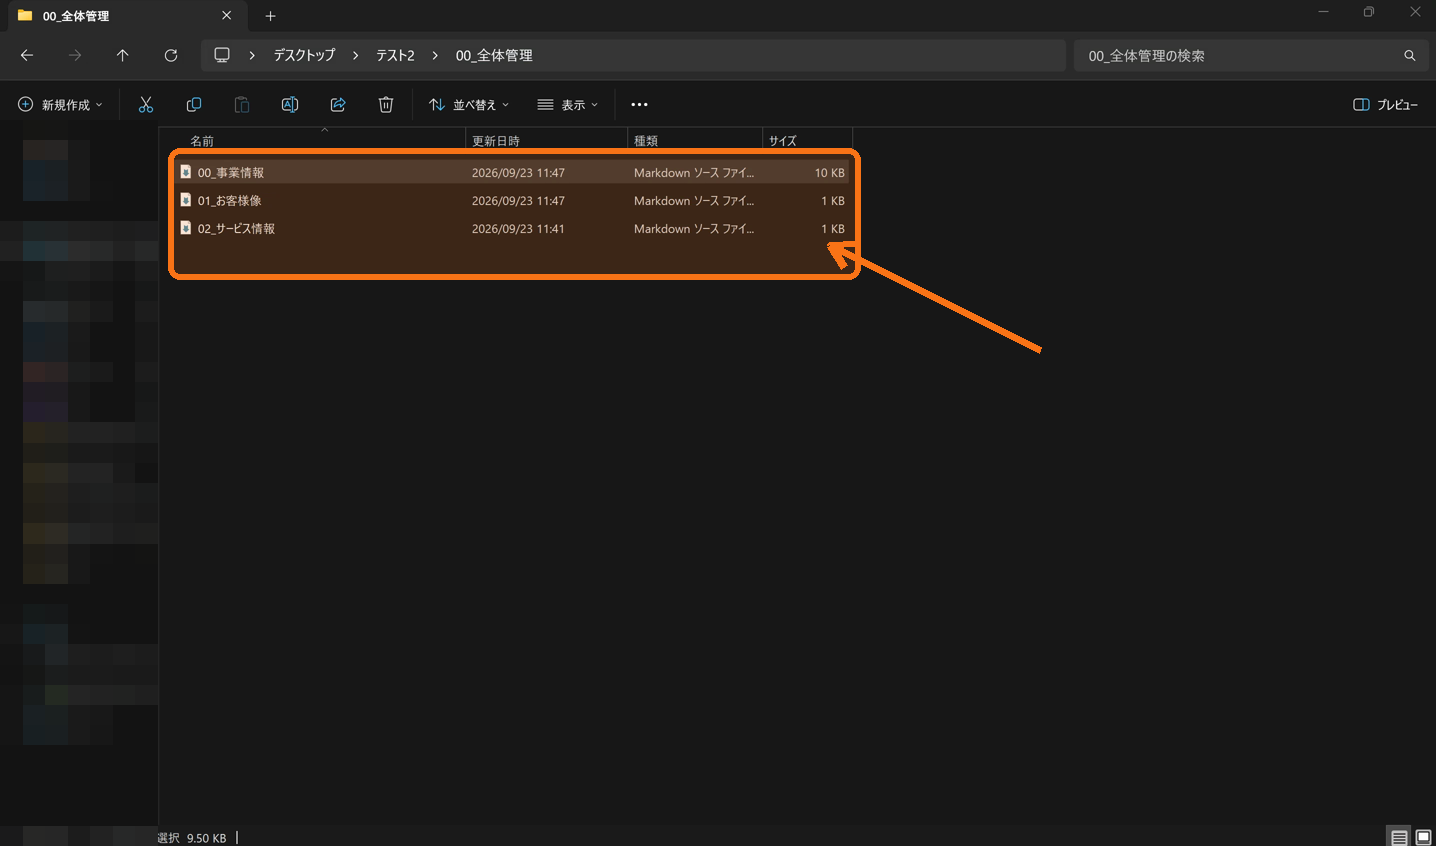This screenshot has width=1436, height=846.
Task: Close the 00_全体管理 tab
Action: (x=227, y=16)
